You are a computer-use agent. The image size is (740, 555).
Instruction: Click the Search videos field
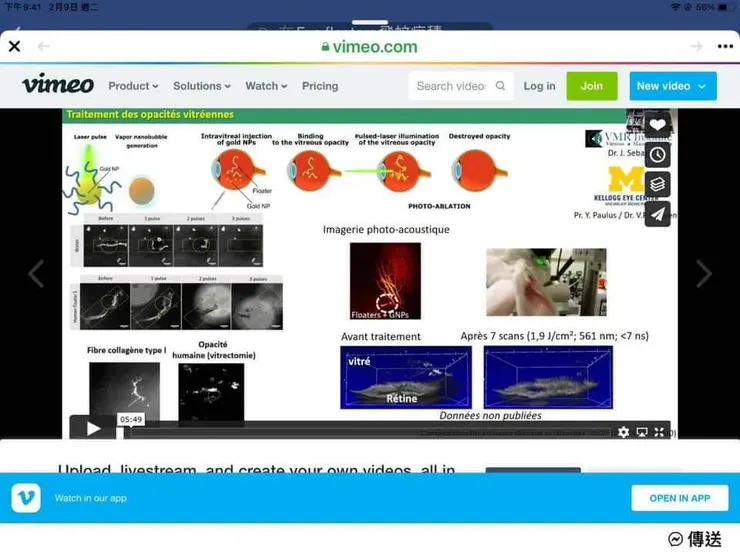461,86
